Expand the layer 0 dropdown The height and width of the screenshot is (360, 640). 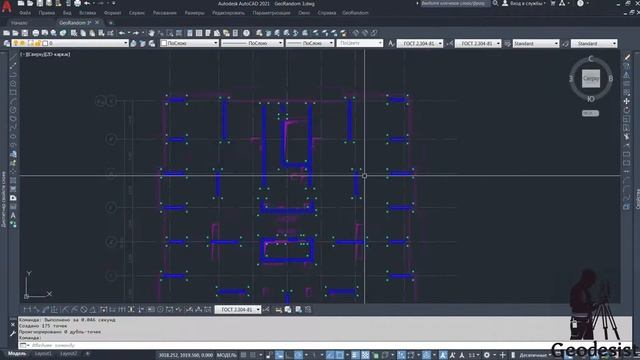[x=126, y=43]
